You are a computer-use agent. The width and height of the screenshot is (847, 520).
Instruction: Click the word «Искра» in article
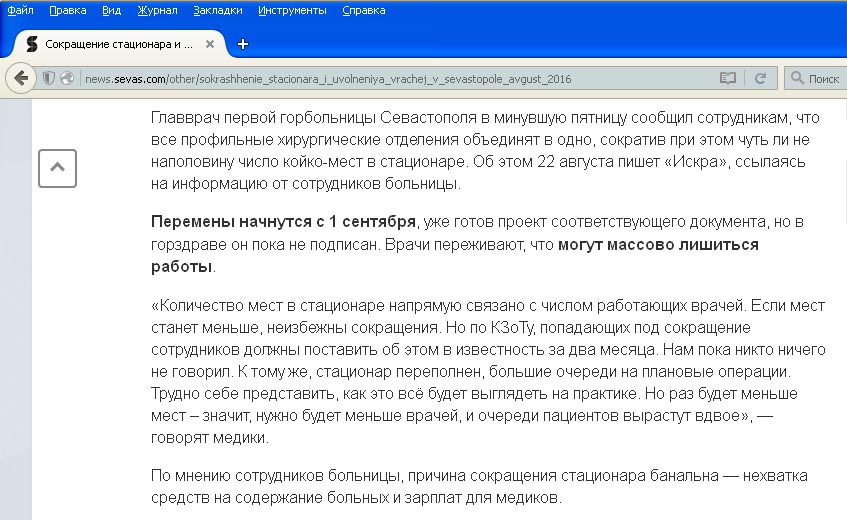[695, 161]
